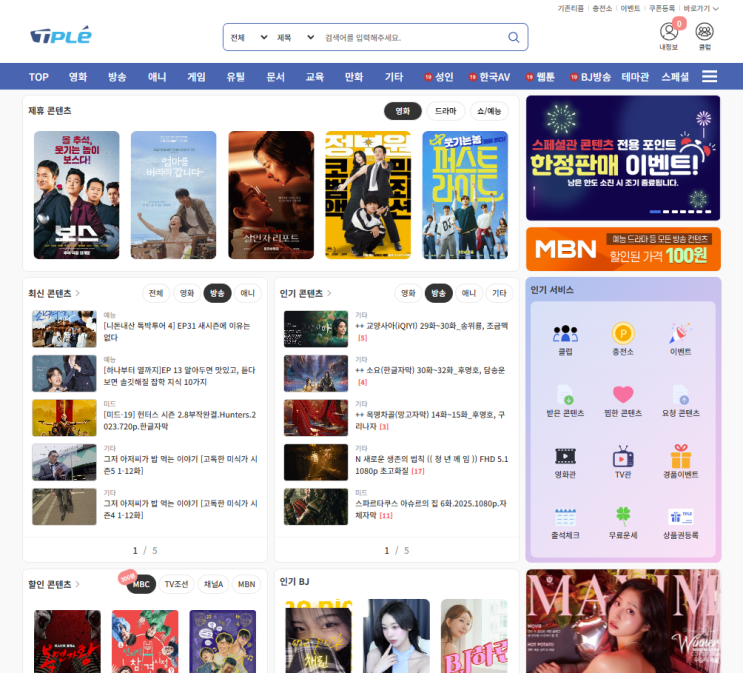The width and height of the screenshot is (743, 673).
Task: Select 채널A filter in 할인 콘텐츠
Action: point(213,584)
